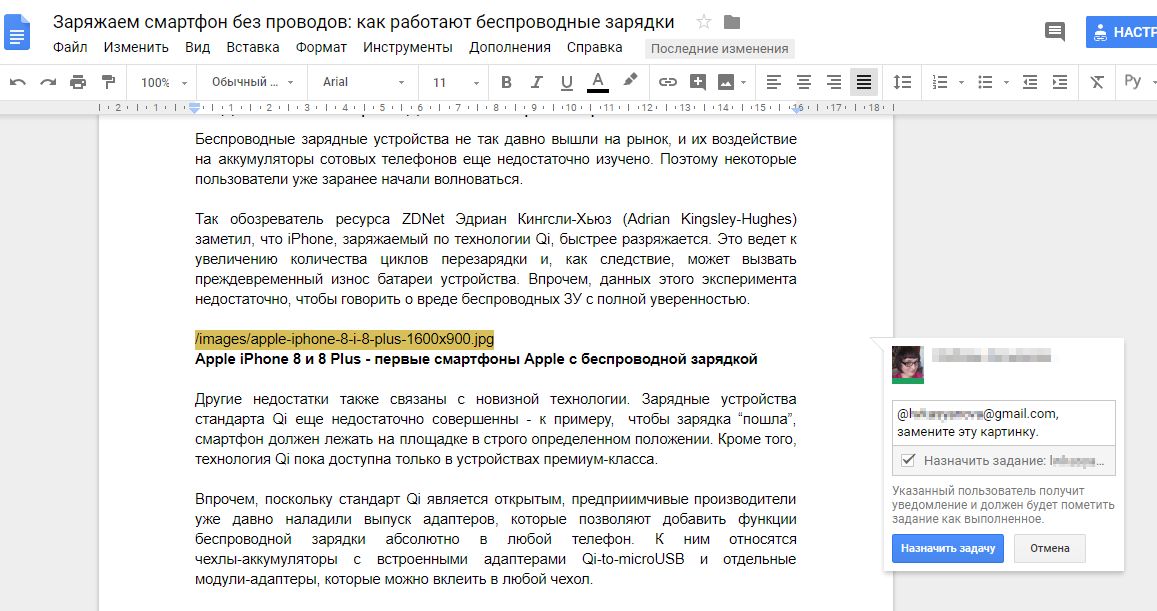Click the comment text input box
1157x611 pixels.
1004,423
